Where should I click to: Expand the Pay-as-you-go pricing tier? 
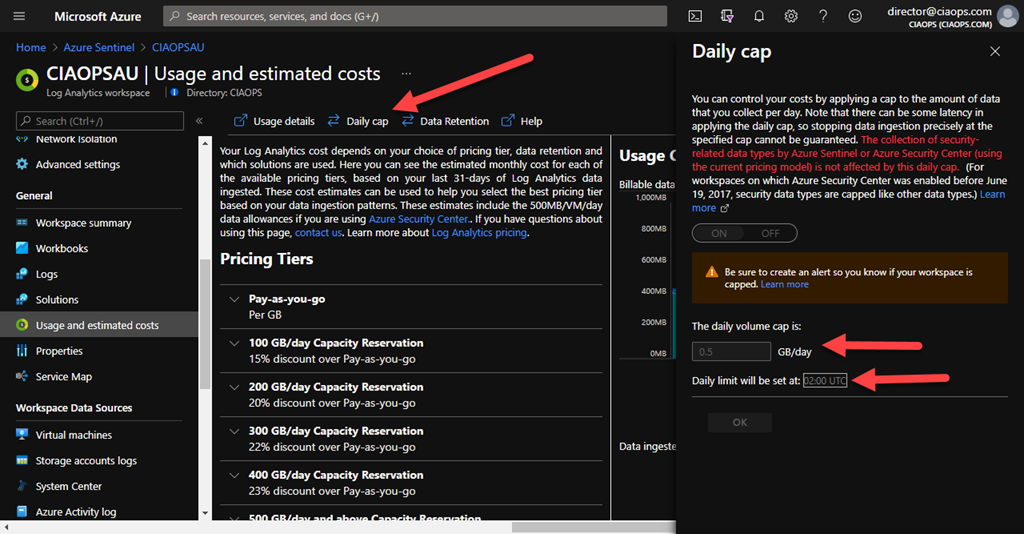[235, 299]
